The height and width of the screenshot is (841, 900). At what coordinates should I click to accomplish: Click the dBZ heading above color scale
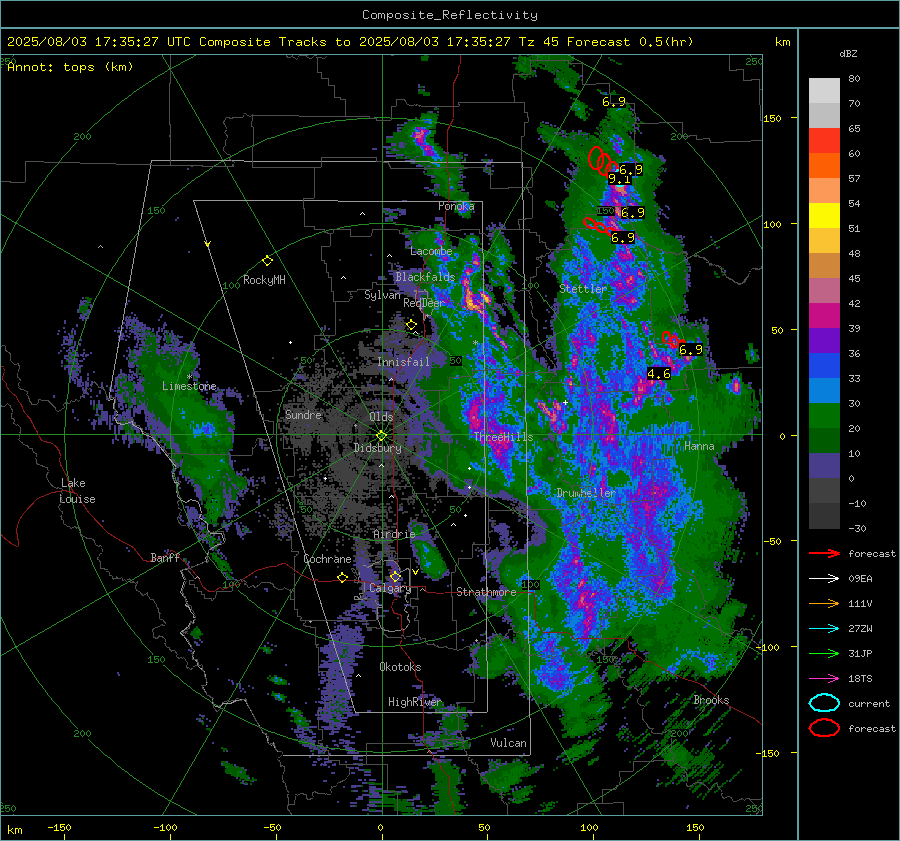tap(848, 54)
